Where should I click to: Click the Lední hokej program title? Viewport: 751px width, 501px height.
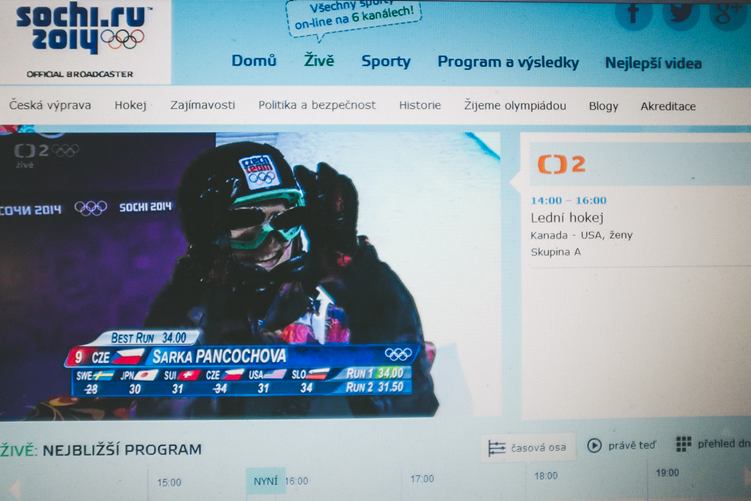coord(567,218)
